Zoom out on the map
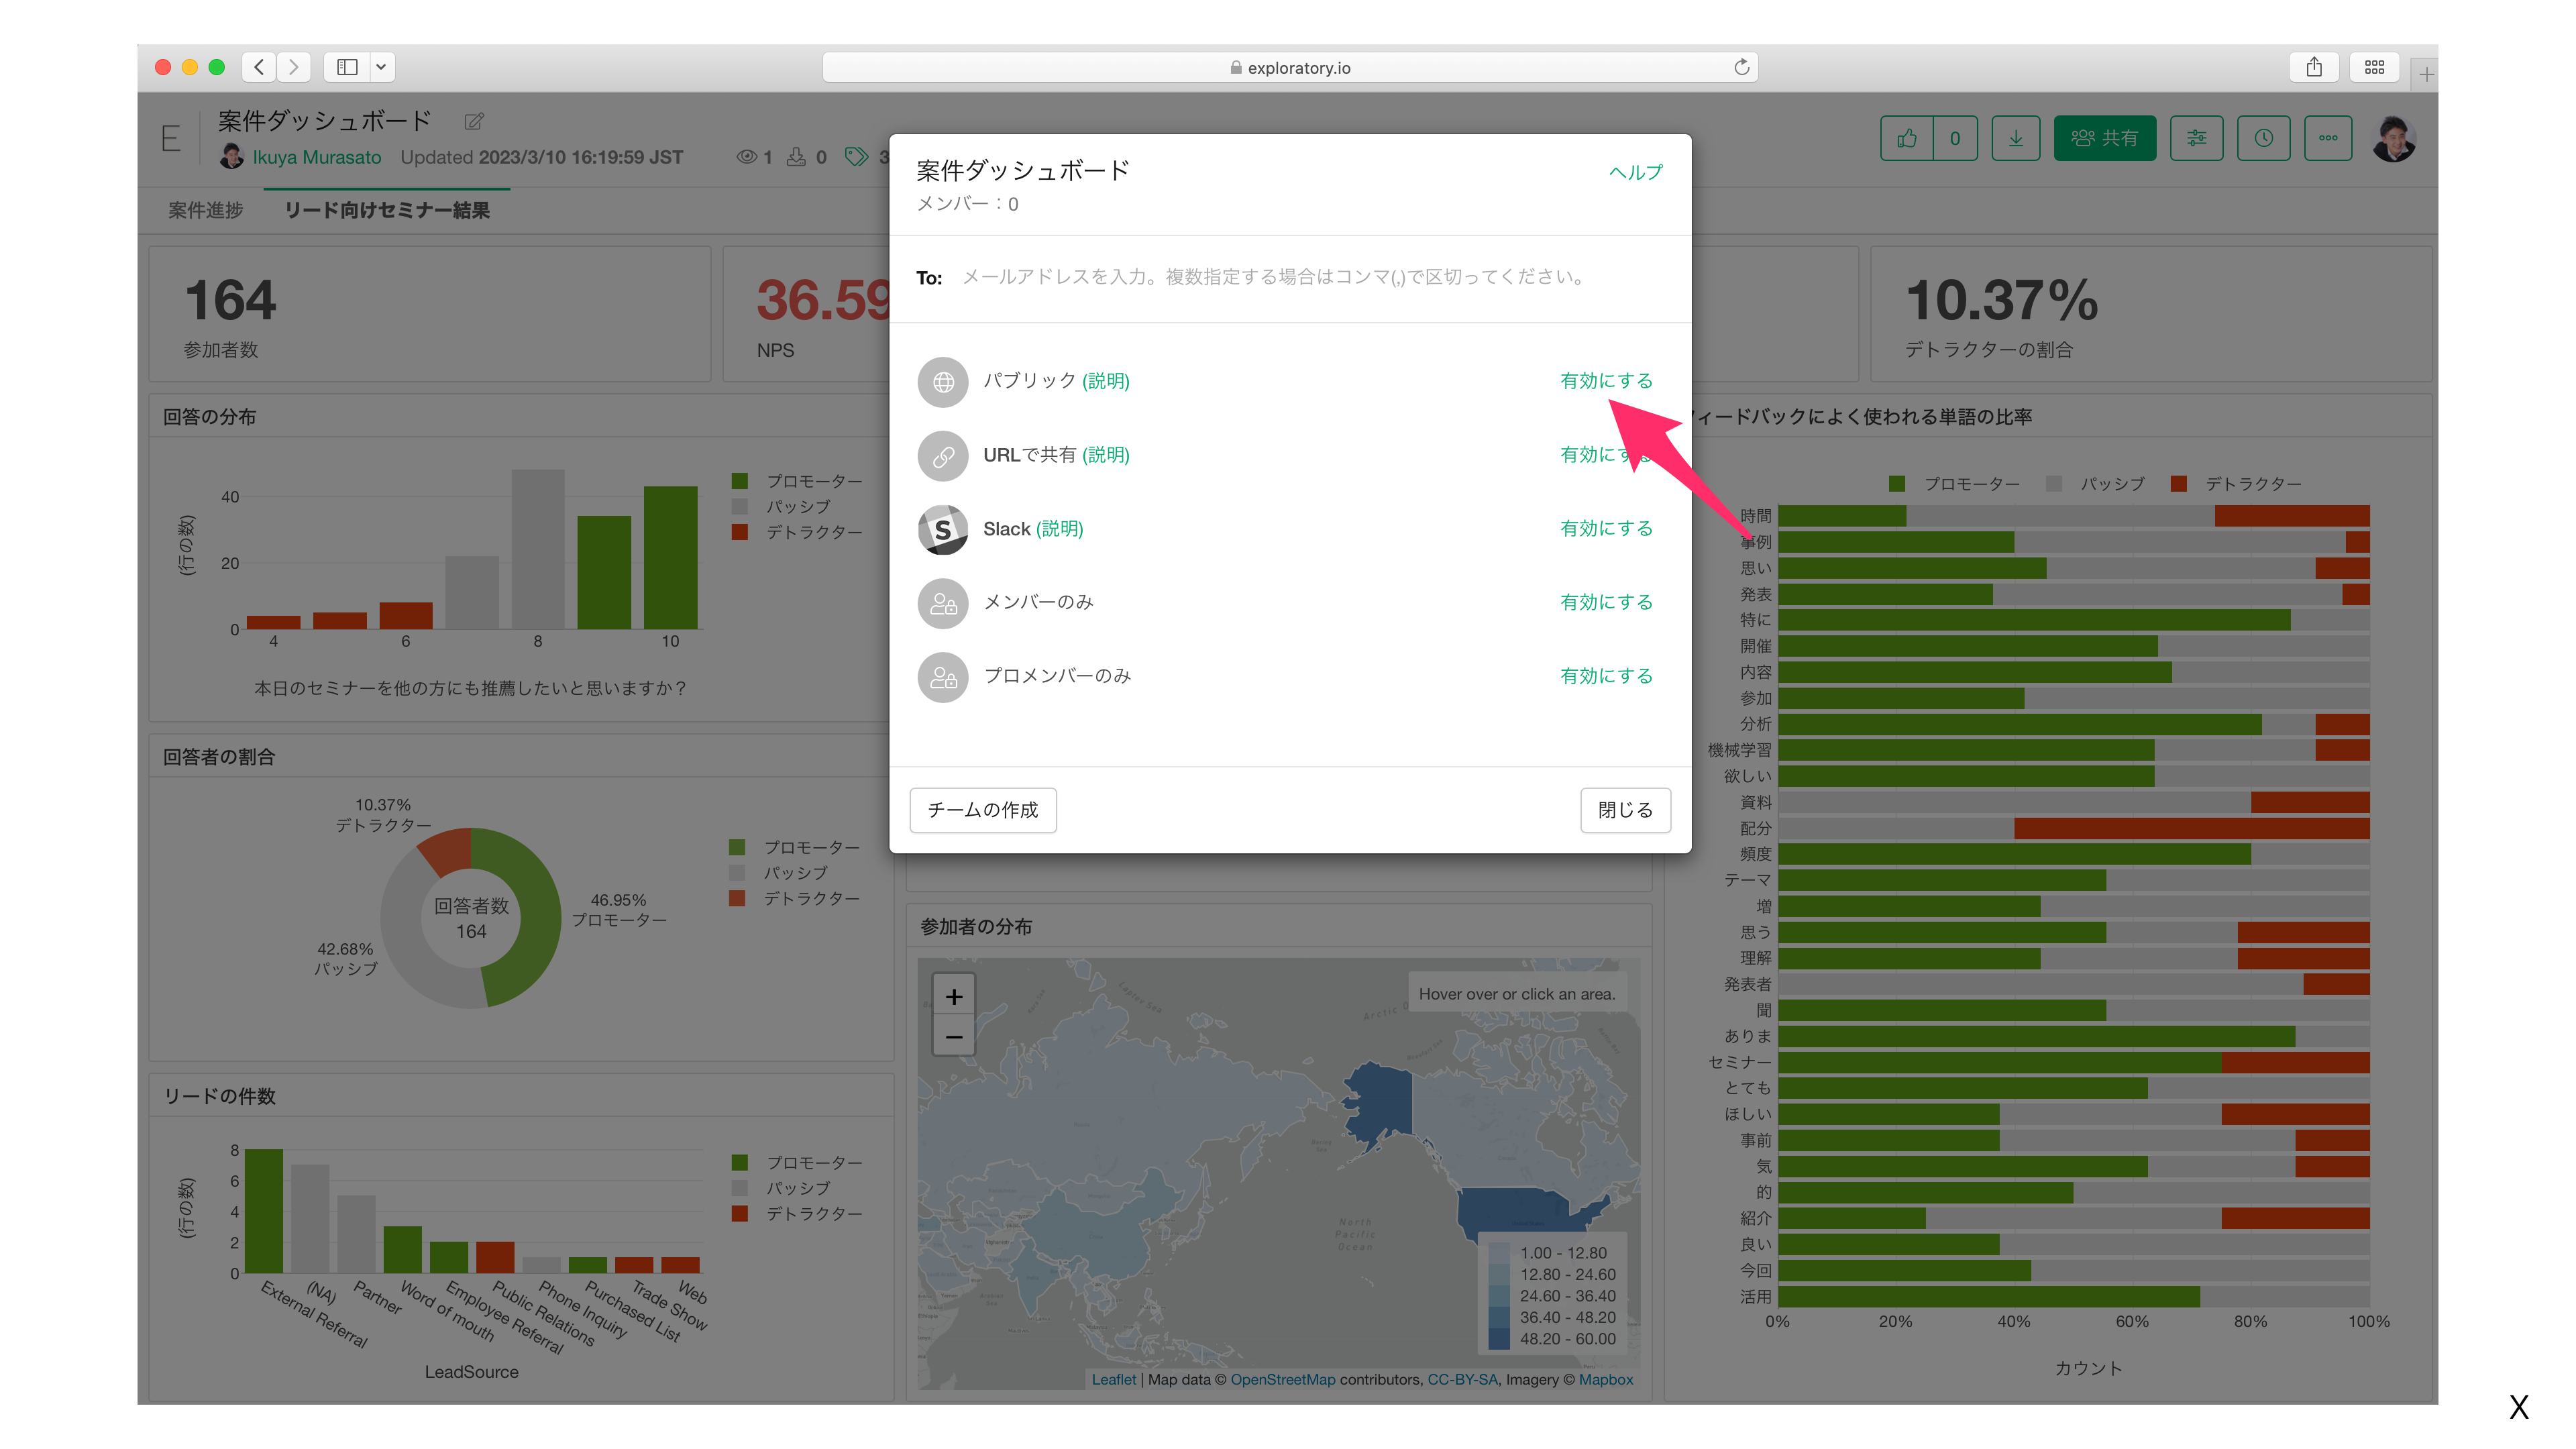 [954, 1037]
